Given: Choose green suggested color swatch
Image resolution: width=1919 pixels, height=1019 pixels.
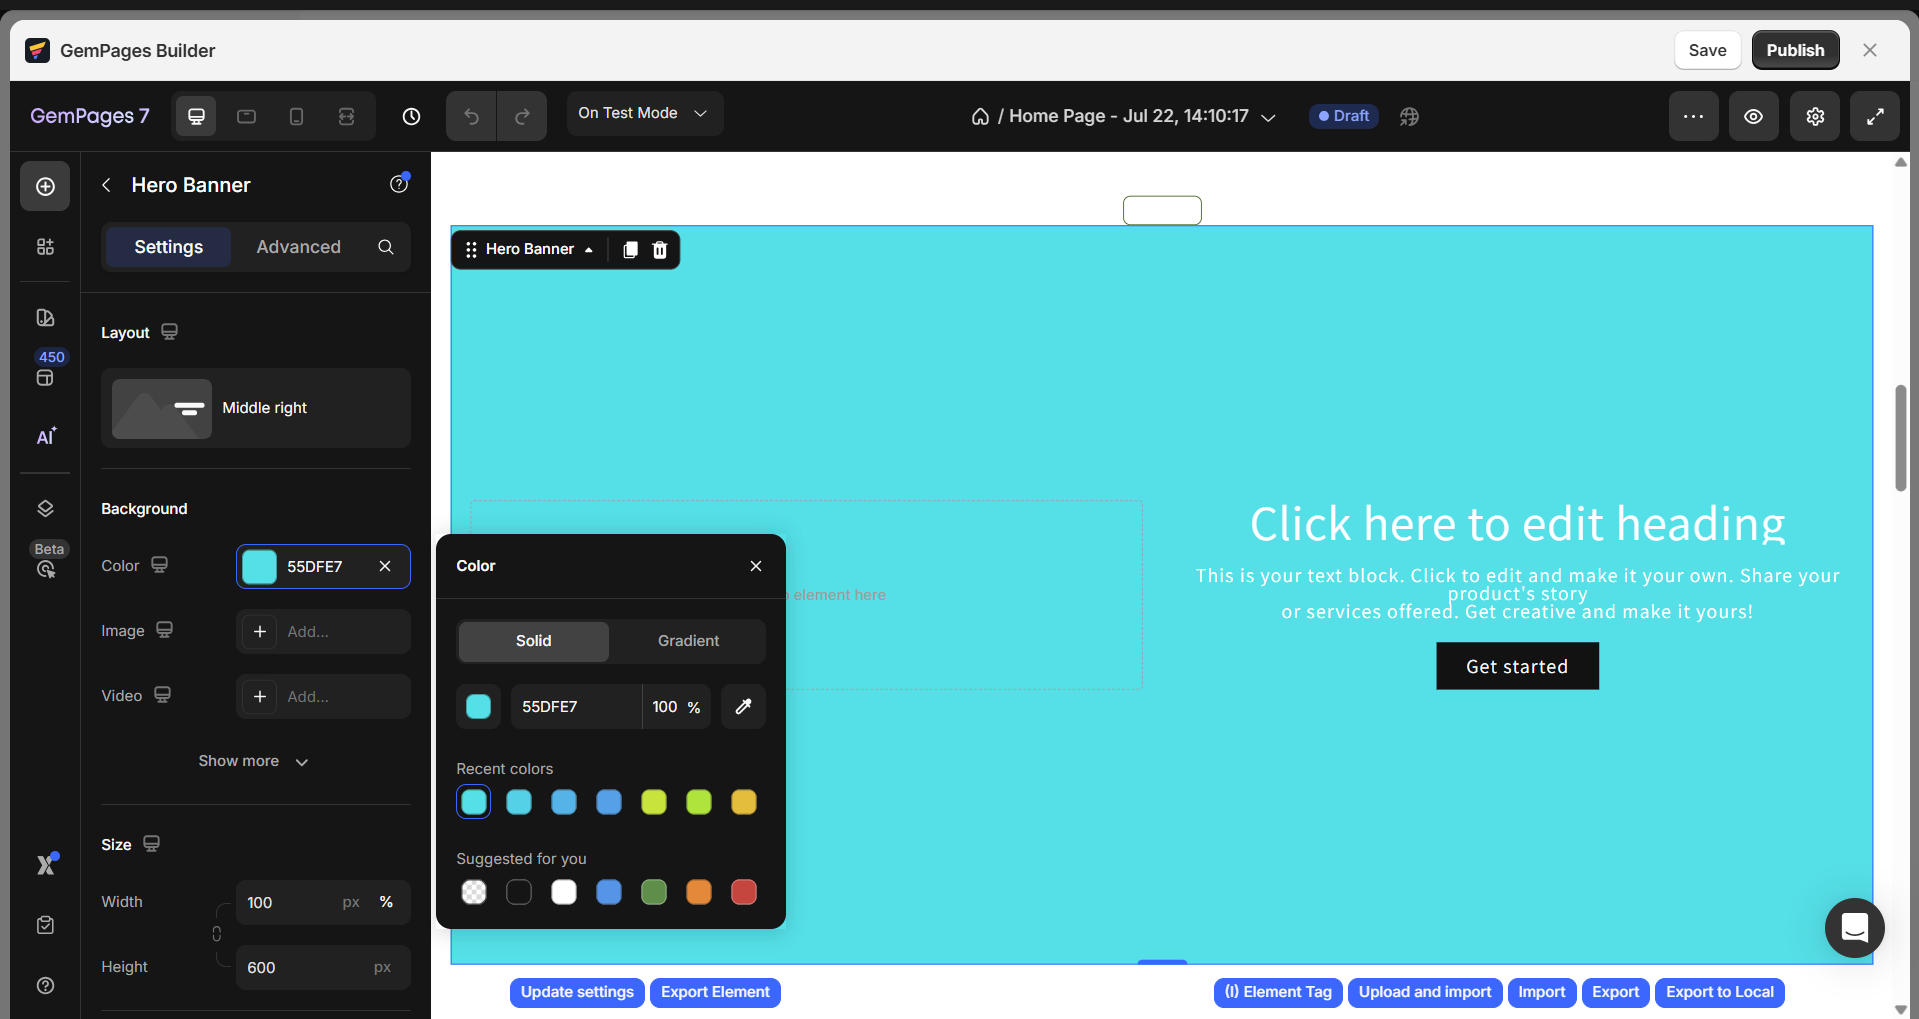Looking at the screenshot, I should 654,892.
